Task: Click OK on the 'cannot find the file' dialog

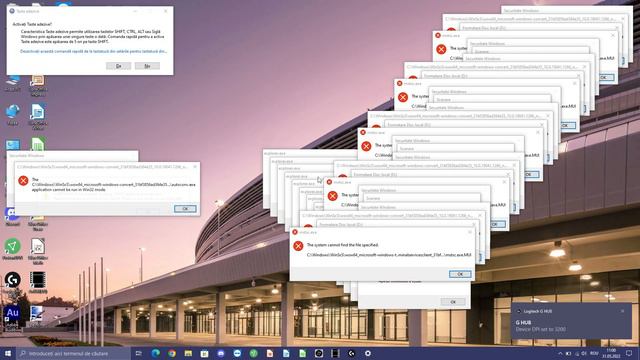Action: [460, 274]
